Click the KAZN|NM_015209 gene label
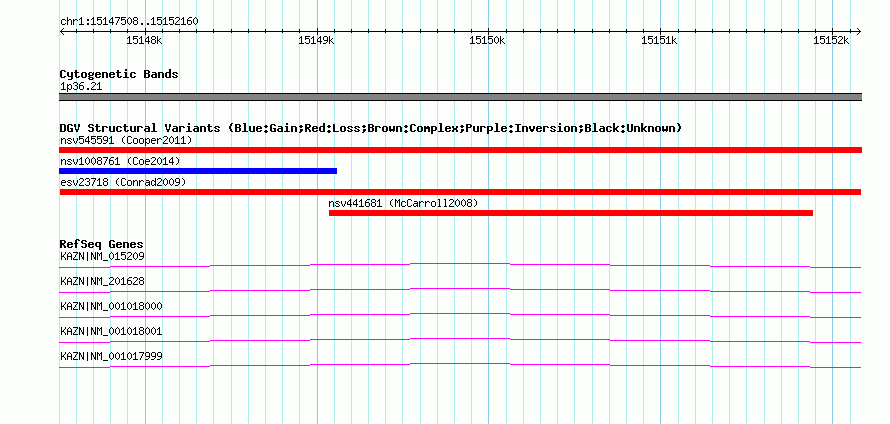 tap(102, 256)
